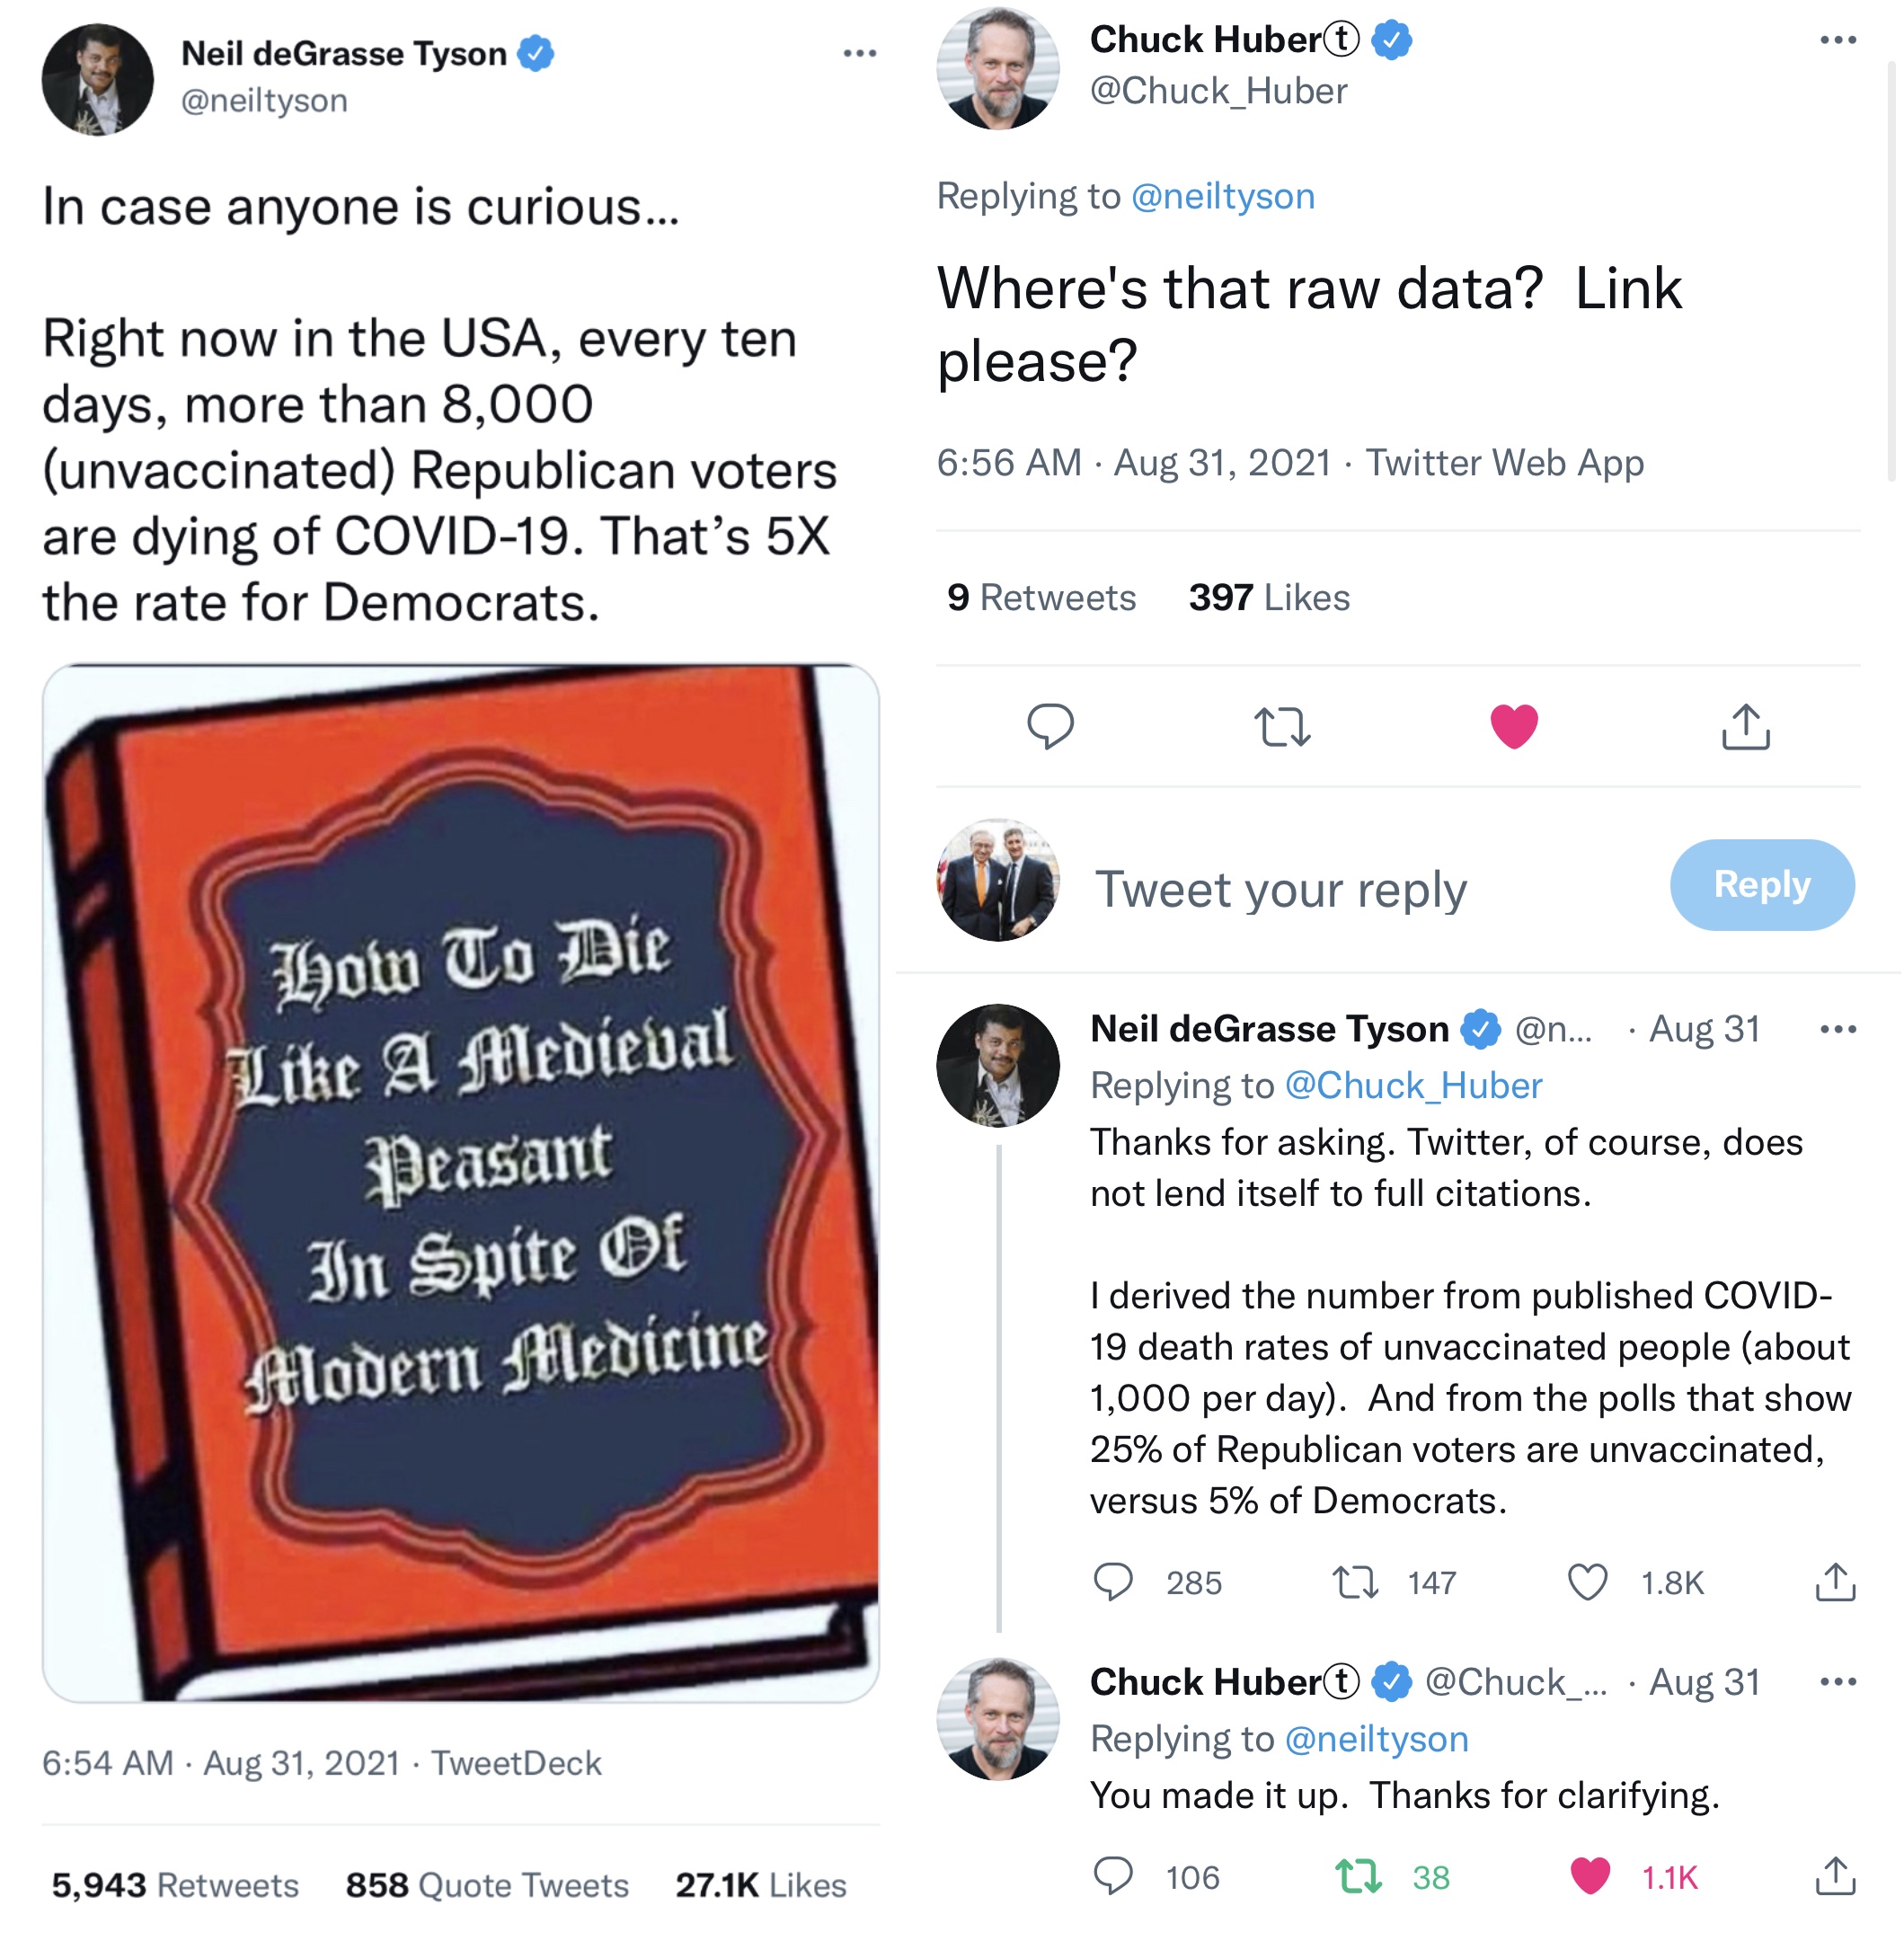Share the 'You made it up' tweet
1904x1941 pixels.
point(1835,1876)
